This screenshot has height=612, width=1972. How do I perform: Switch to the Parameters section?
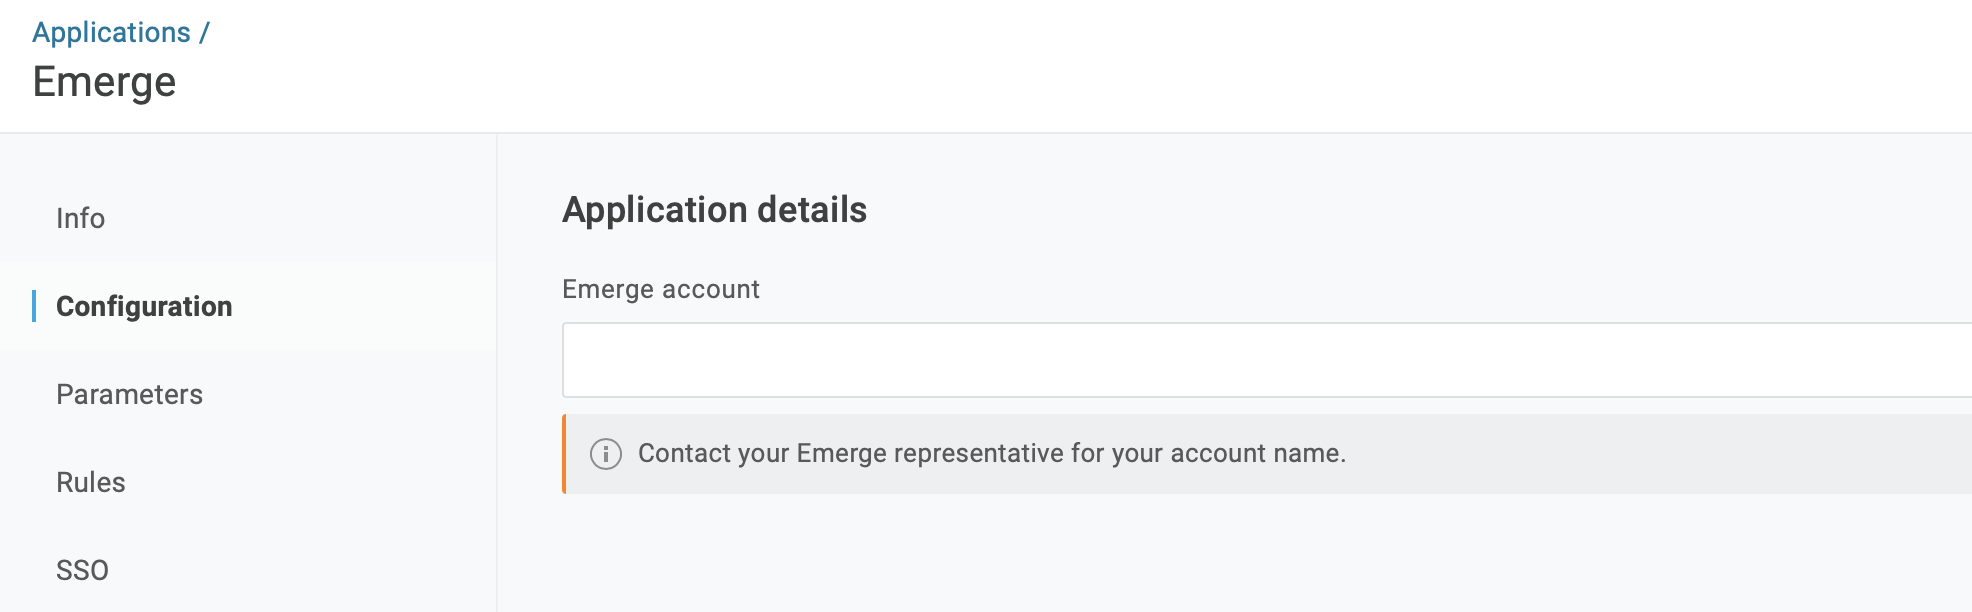(129, 394)
